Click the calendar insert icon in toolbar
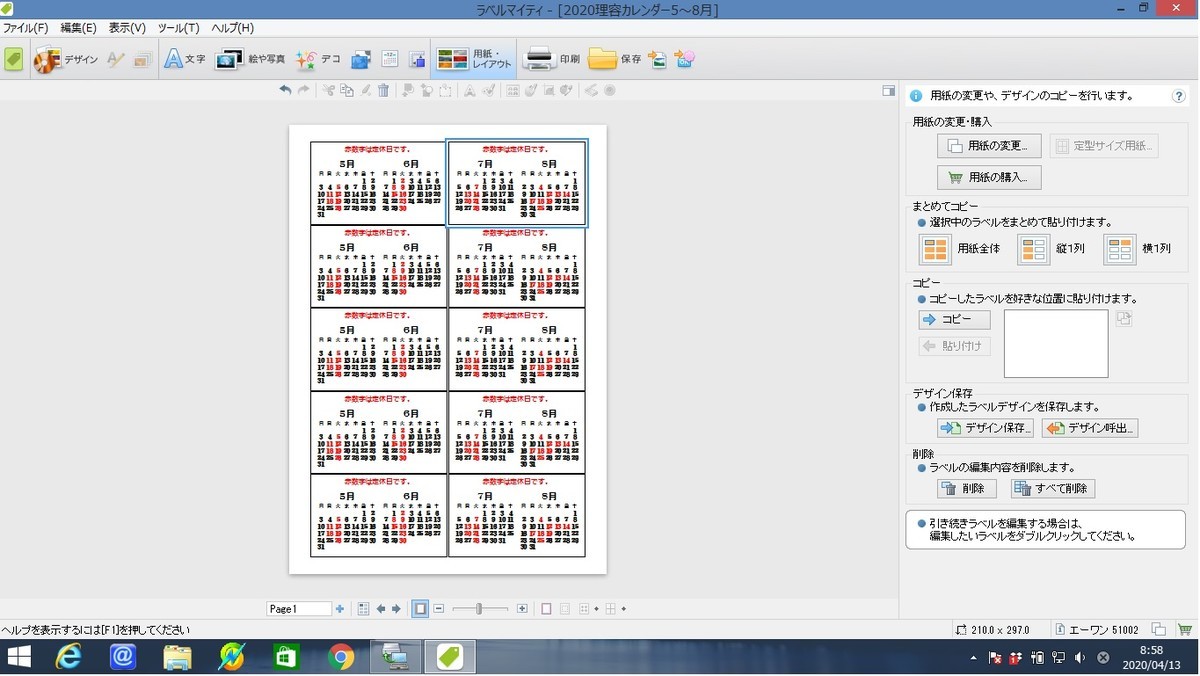 390,60
